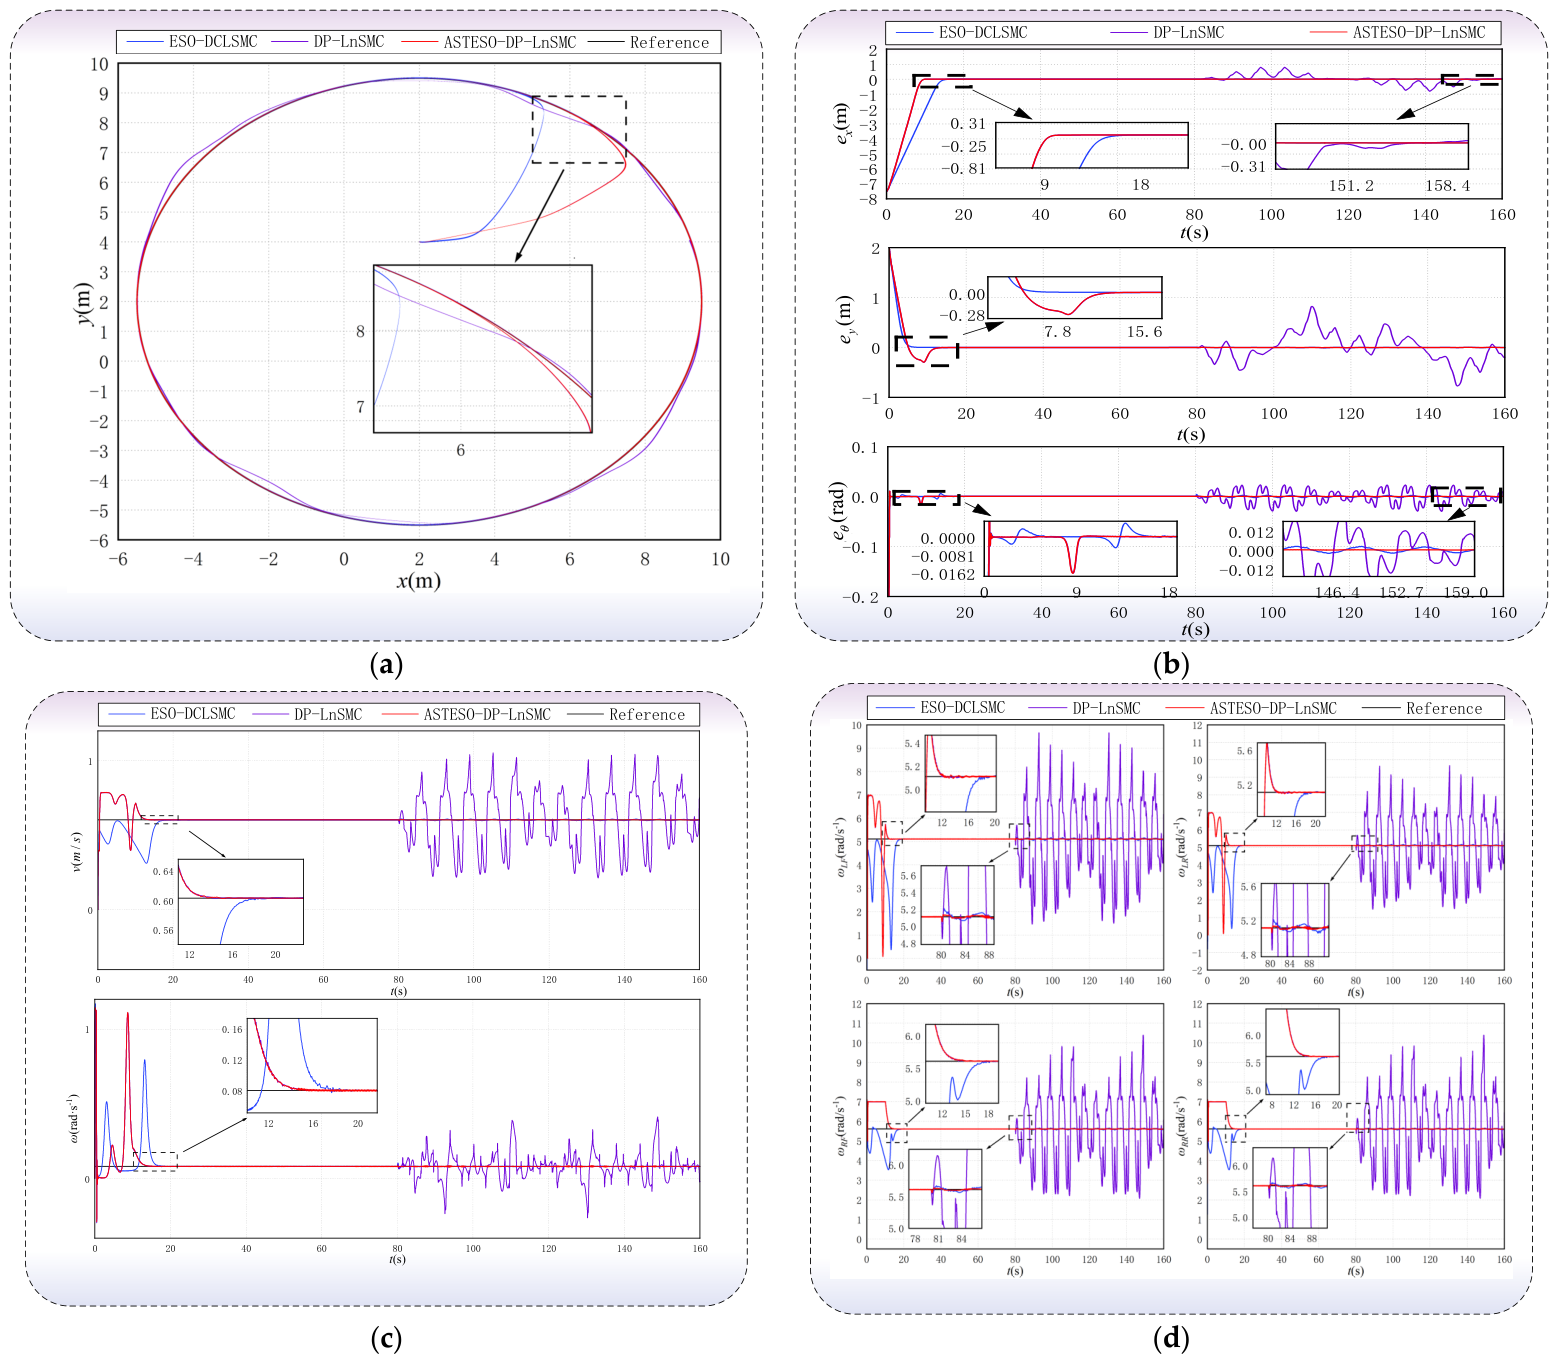
Task: Click the x(m) axis label in panel (a)
Action: click(419, 581)
